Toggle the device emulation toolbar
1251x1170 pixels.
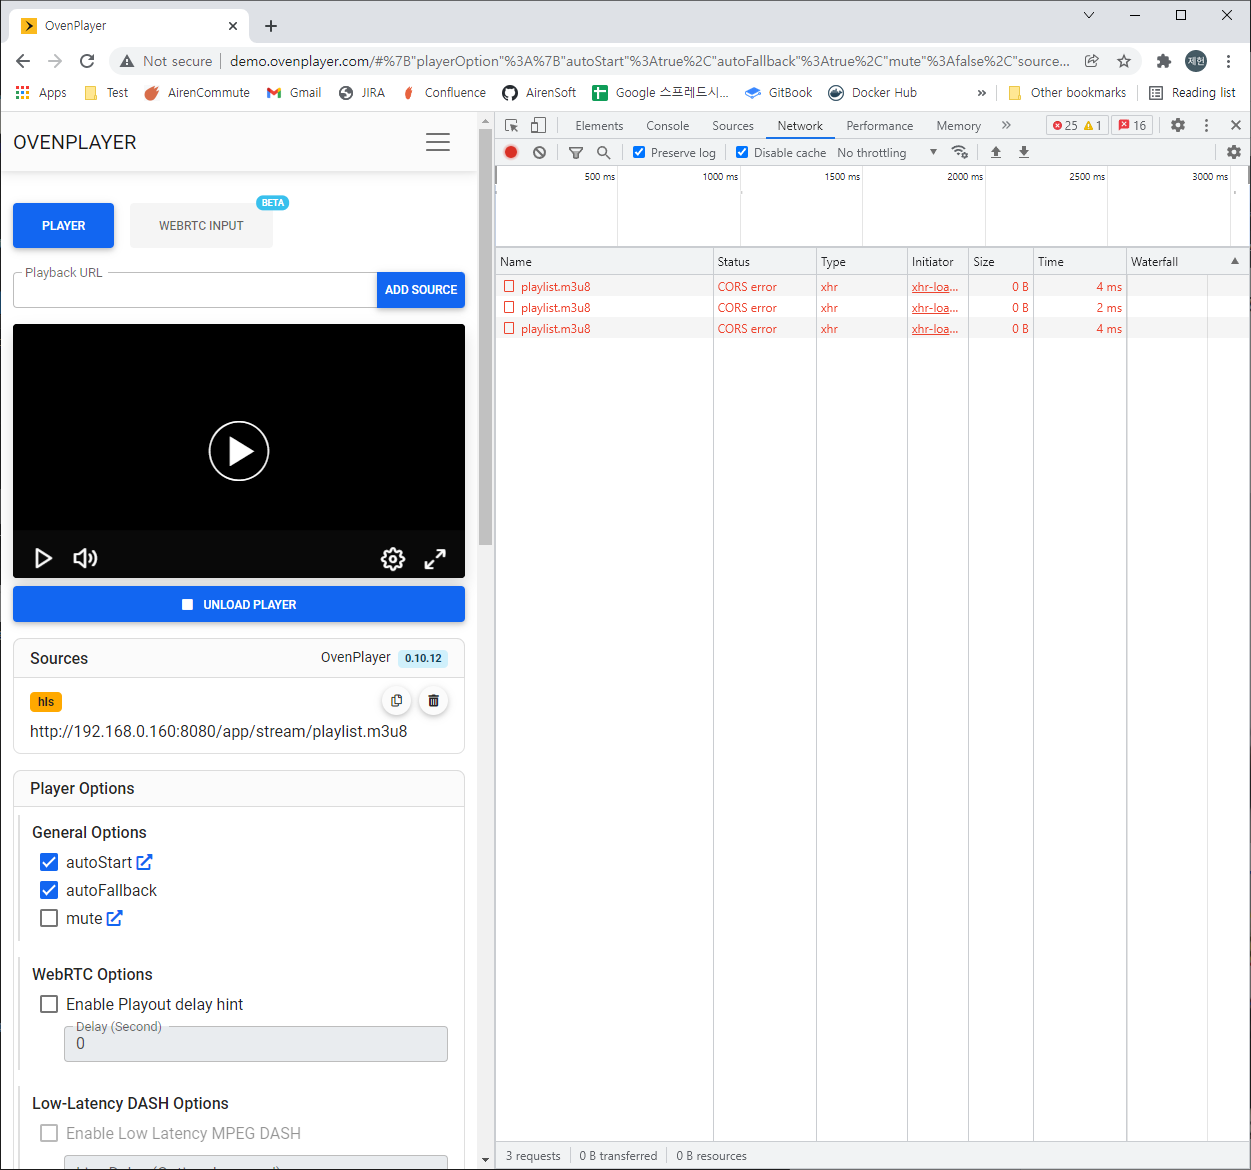pyautogui.click(x=538, y=125)
